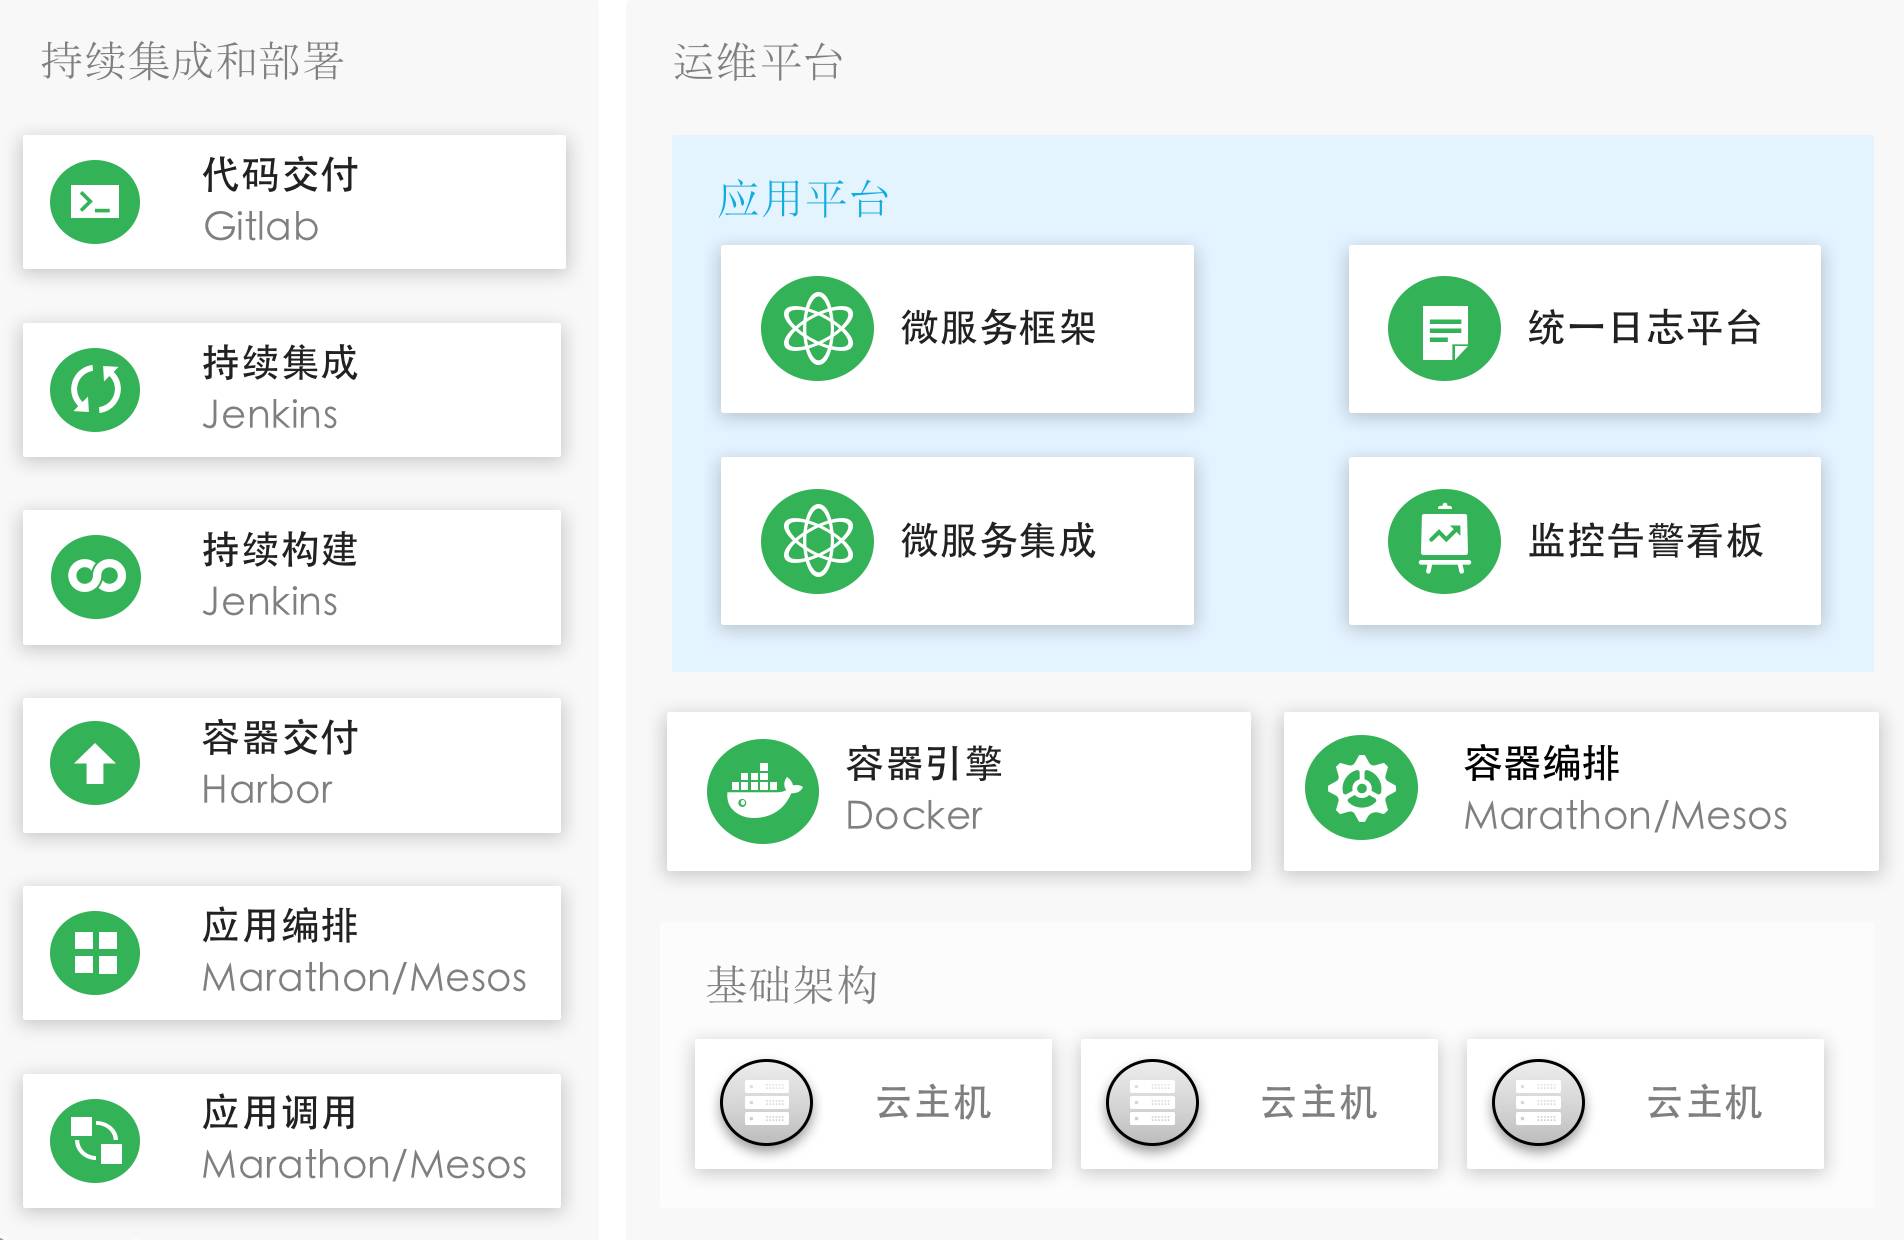Select Marathon/Mesos under 应用调用
Viewport: 1904px width, 1240px height.
click(364, 1164)
